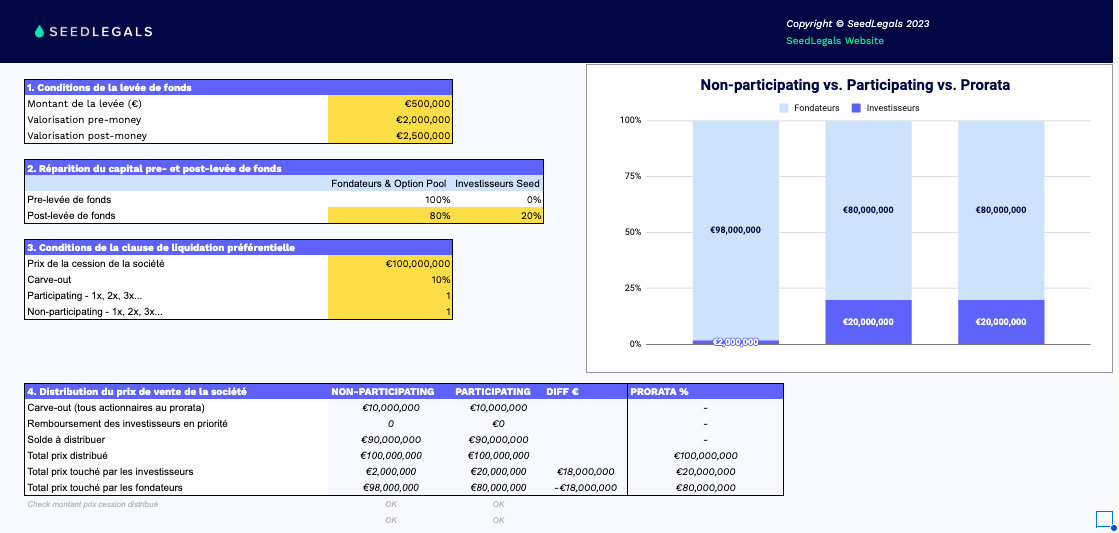Click the DIFF € column header
Viewport: 1119px width, 533px height.
click(563, 391)
